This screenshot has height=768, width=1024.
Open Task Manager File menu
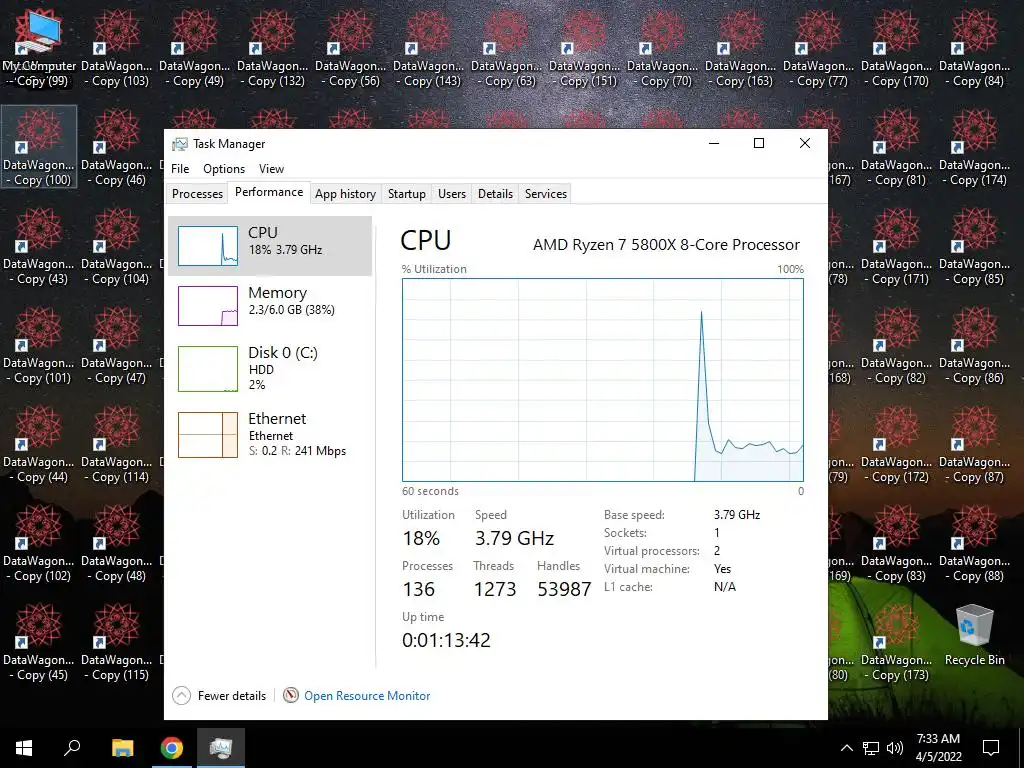[x=180, y=168]
